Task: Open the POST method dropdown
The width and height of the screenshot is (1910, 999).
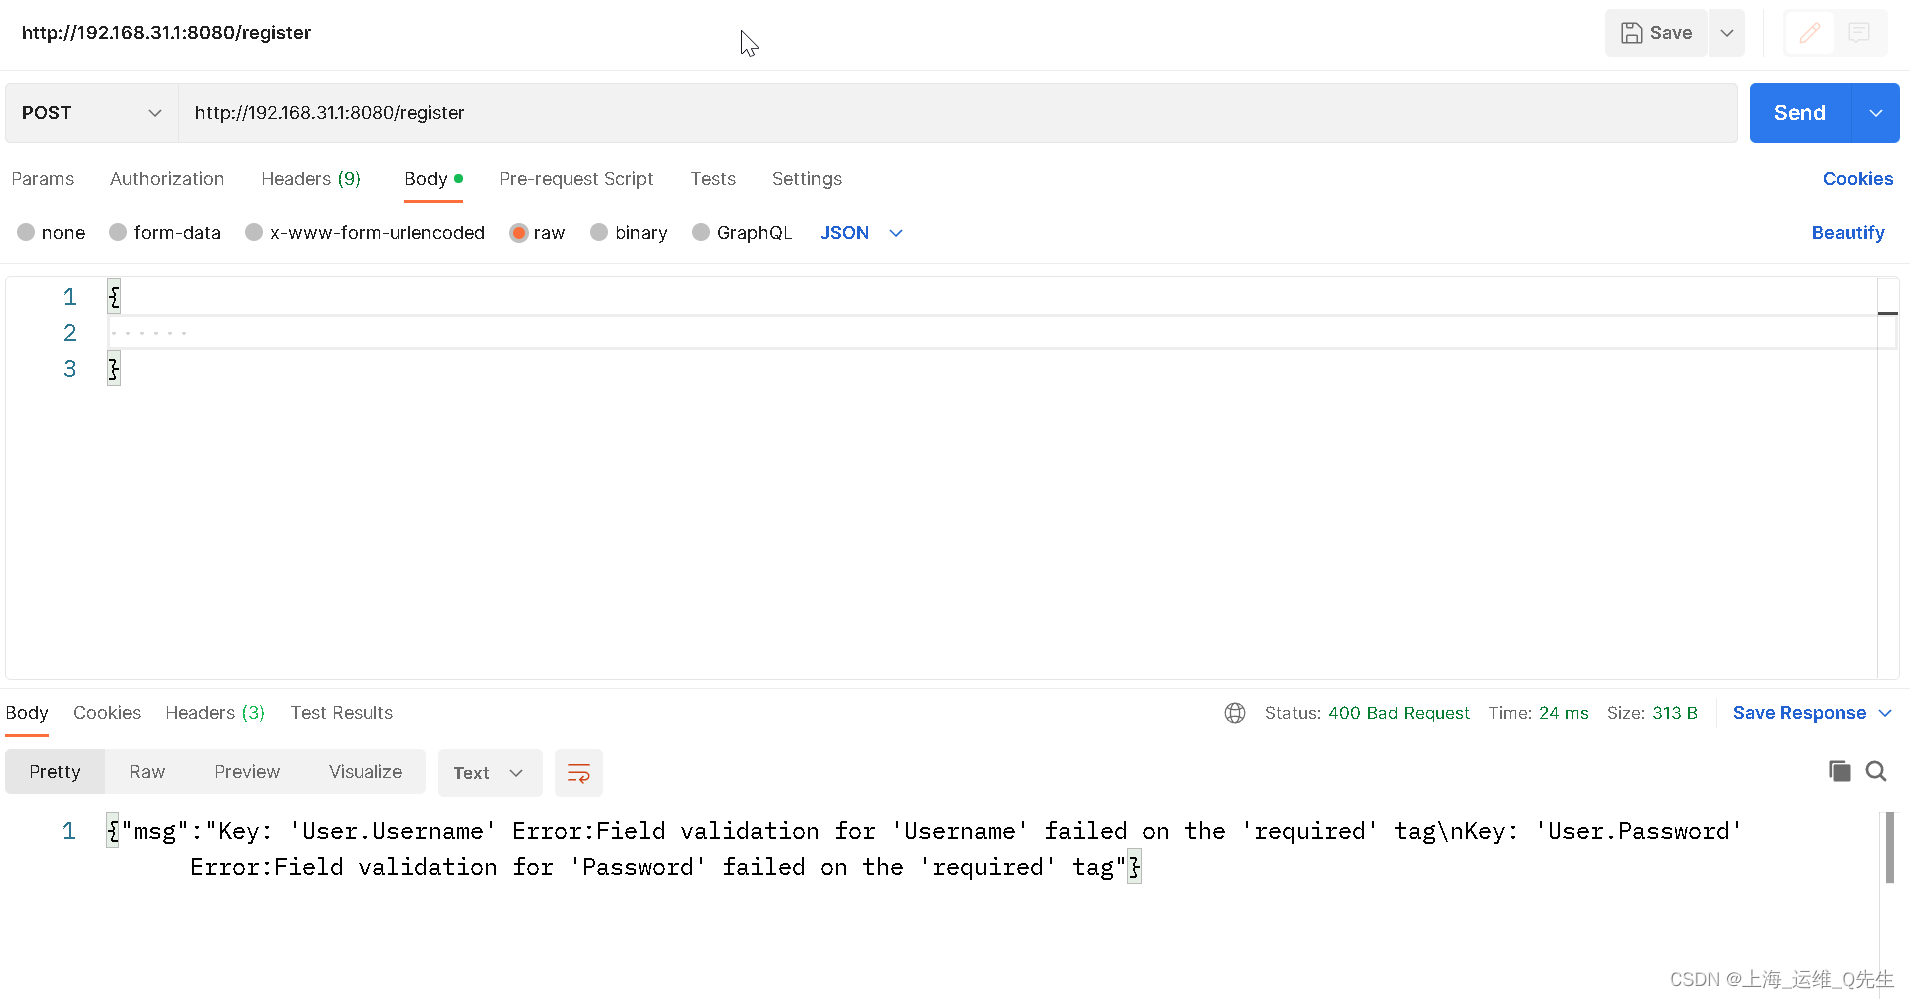Action: tap(91, 113)
